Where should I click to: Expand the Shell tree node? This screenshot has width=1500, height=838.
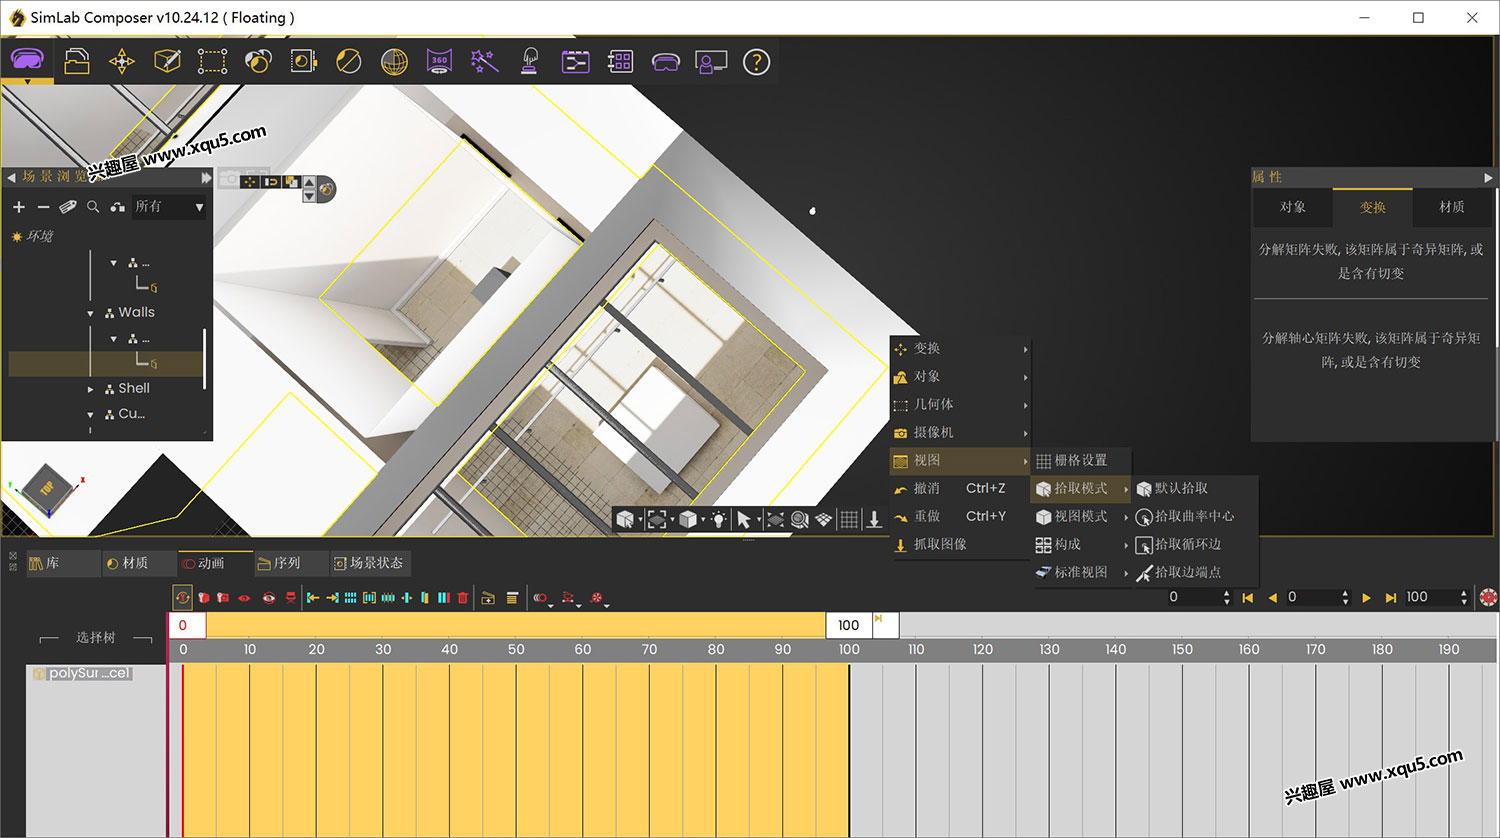tap(90, 389)
